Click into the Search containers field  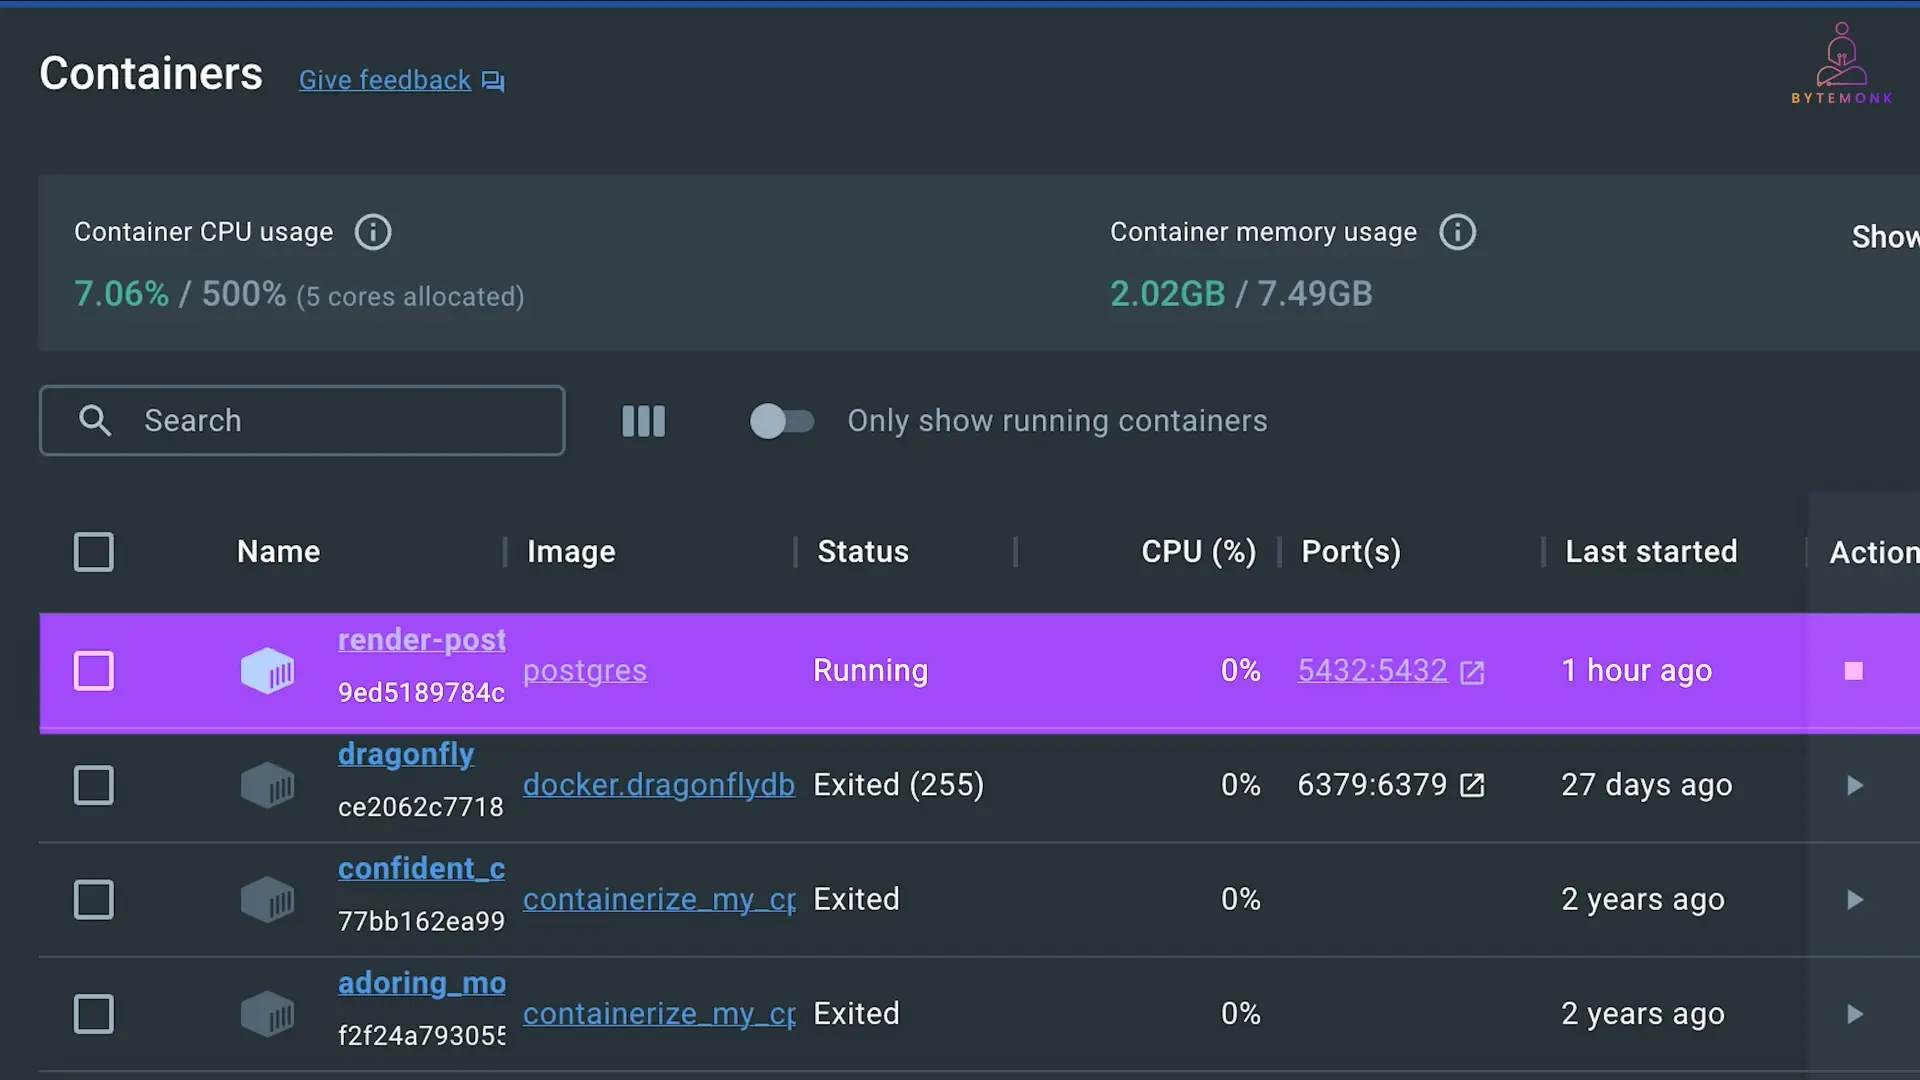point(302,420)
